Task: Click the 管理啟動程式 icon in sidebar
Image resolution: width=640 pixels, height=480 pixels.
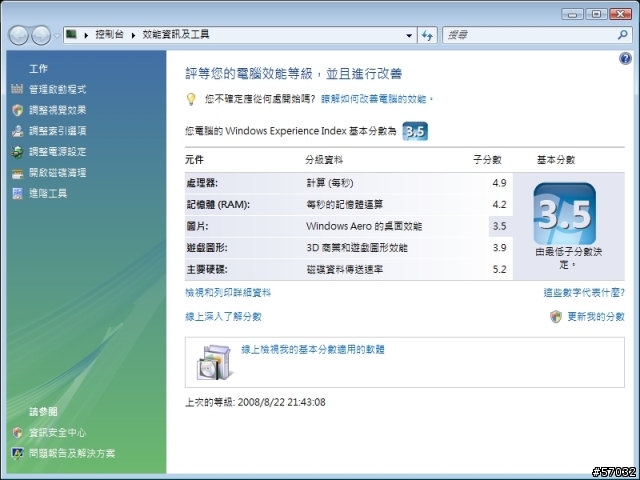Action: click(17, 89)
